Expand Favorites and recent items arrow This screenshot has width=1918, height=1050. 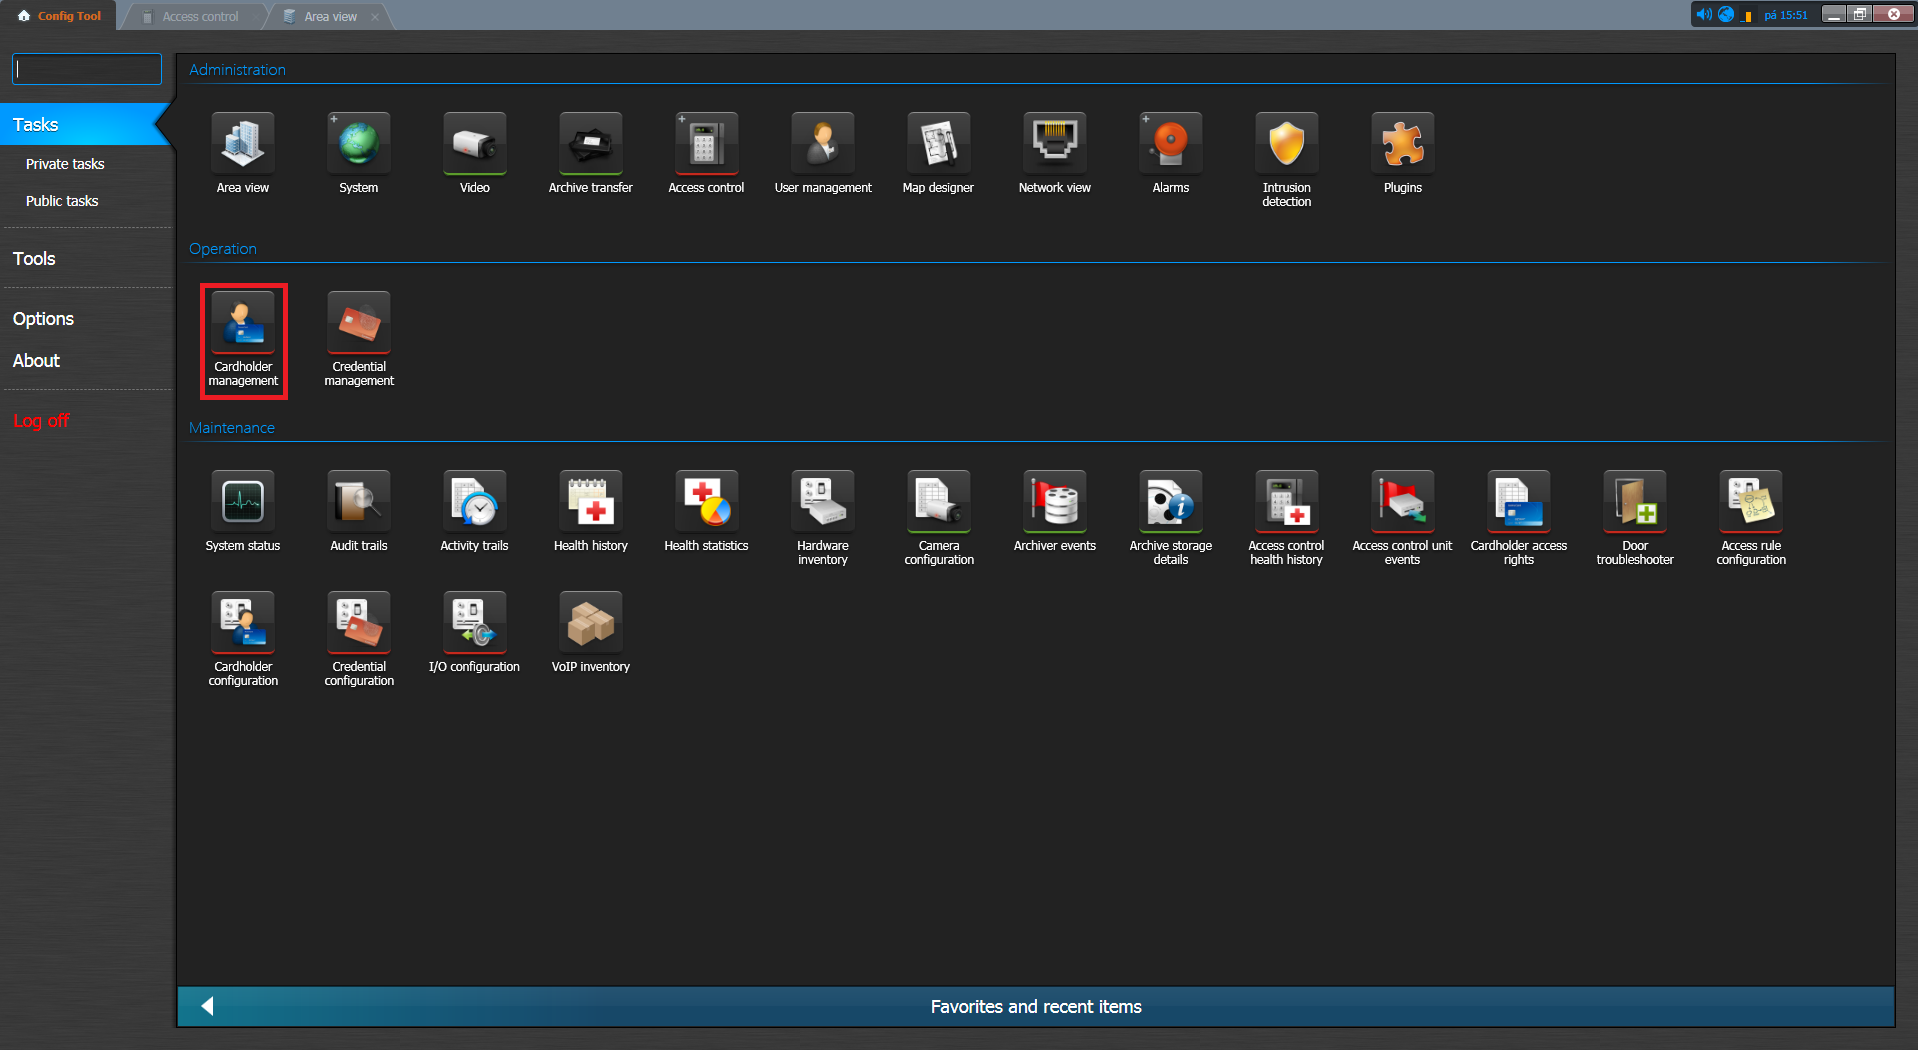point(207,1006)
